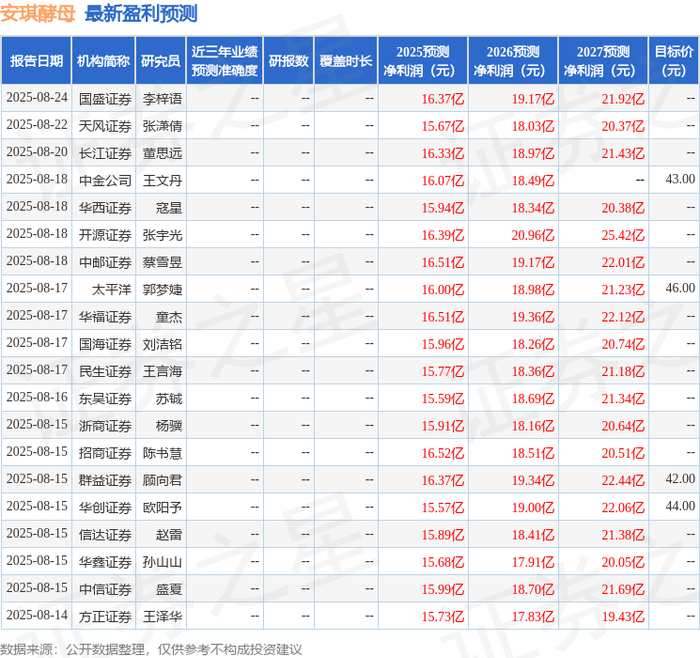Image resolution: width=700 pixels, height=658 pixels.
Task: Click the 15.77亿 forecast value
Action: tap(443, 371)
